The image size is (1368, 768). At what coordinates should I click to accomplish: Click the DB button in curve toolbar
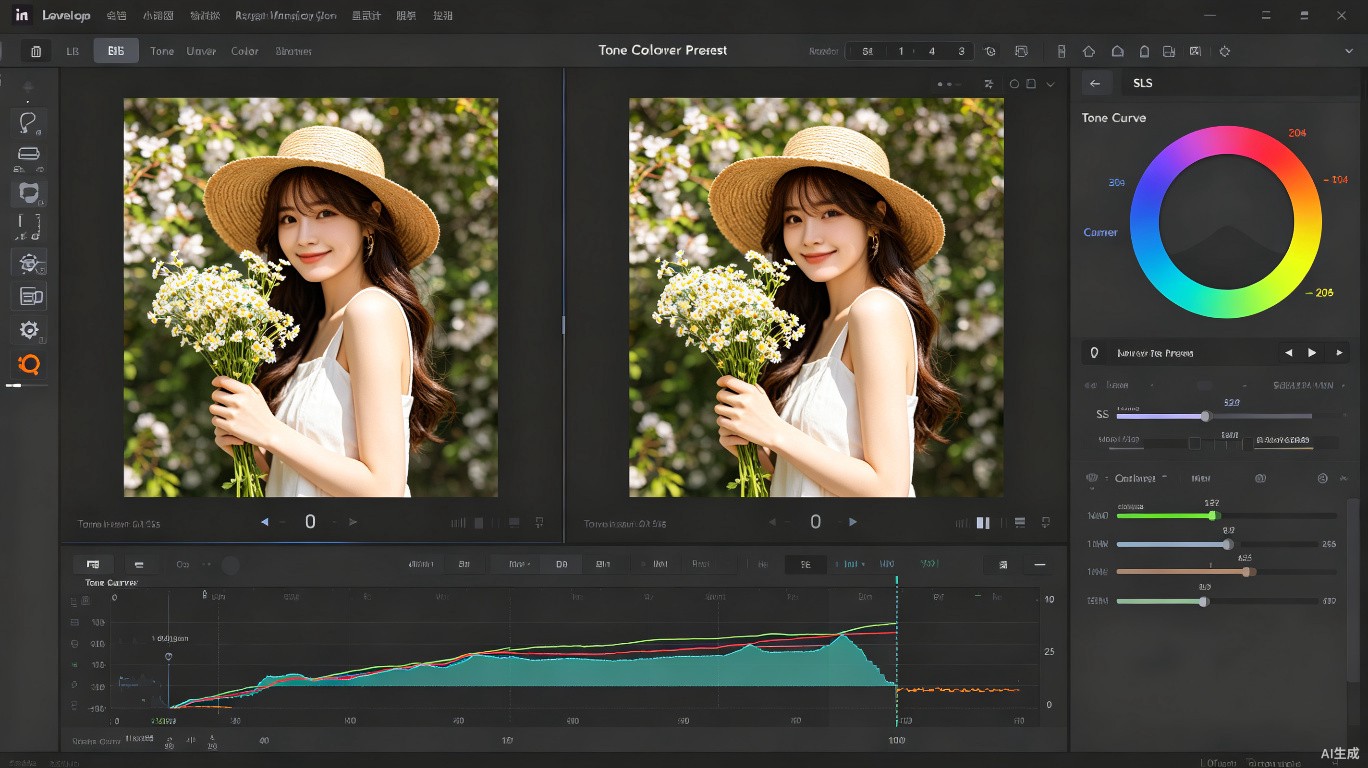(561, 565)
